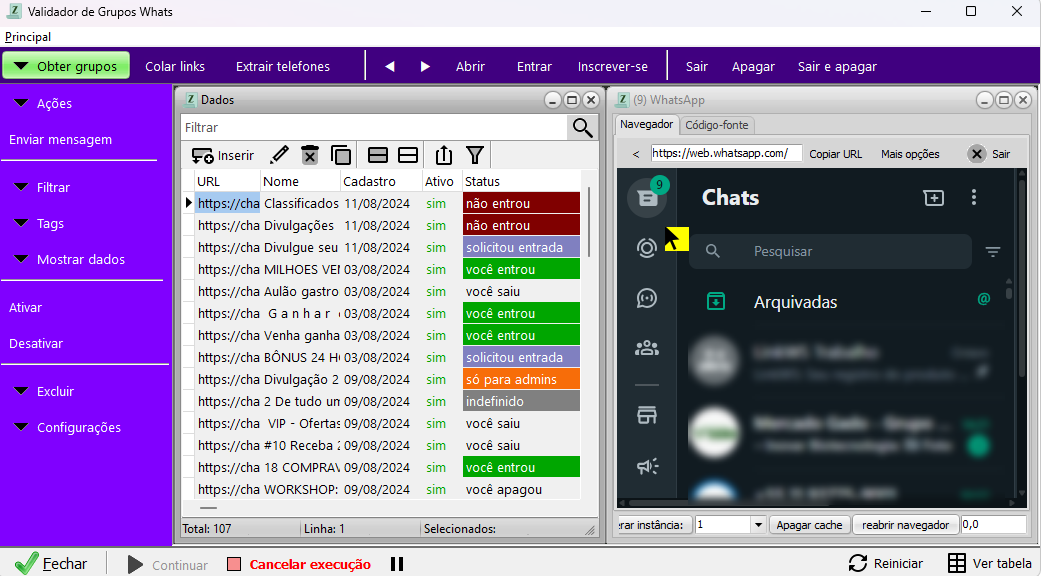The image size is (1041, 576).
Task: Expand the Mostrar dados section
Action: (69, 259)
